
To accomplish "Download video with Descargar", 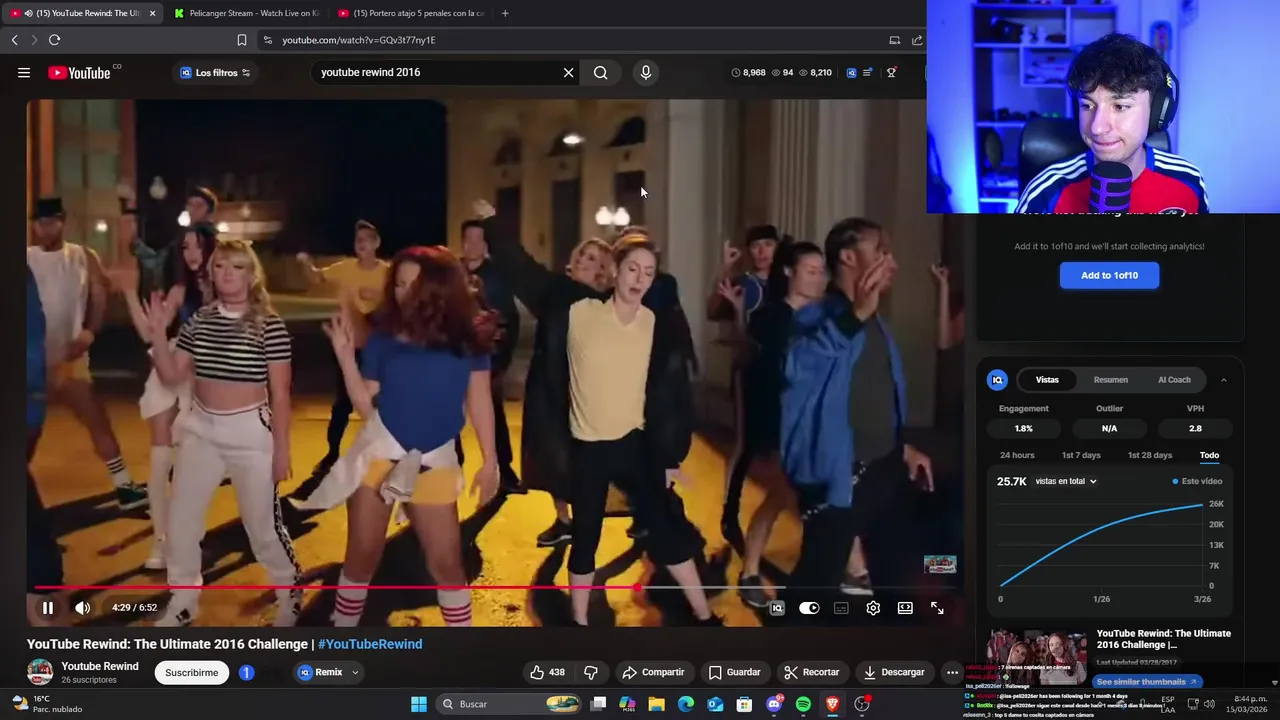I will (894, 672).
